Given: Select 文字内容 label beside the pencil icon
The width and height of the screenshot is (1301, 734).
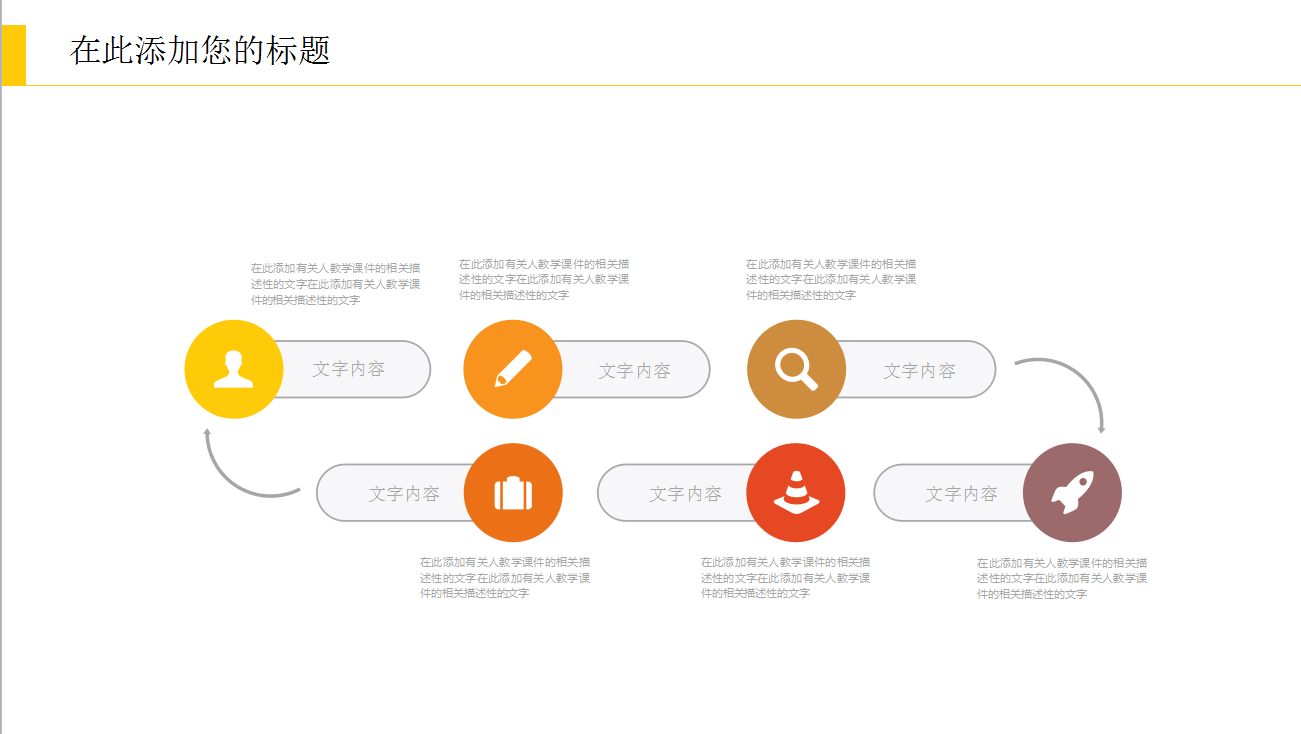Looking at the screenshot, I should point(635,371).
